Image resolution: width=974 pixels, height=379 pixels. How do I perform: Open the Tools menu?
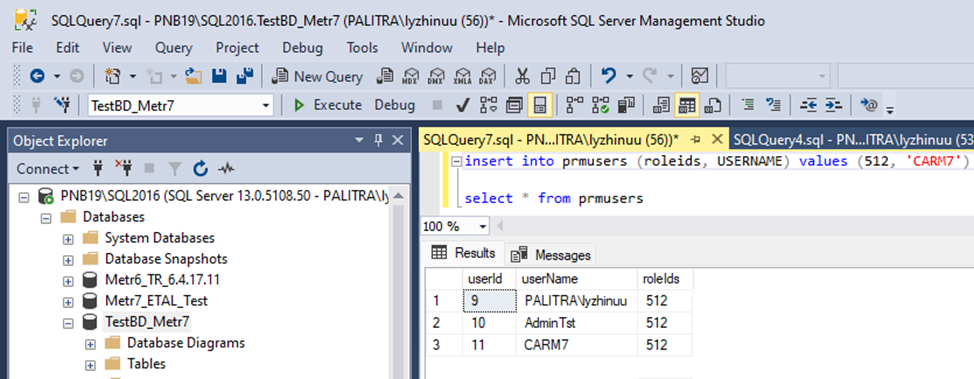pyautogui.click(x=362, y=48)
